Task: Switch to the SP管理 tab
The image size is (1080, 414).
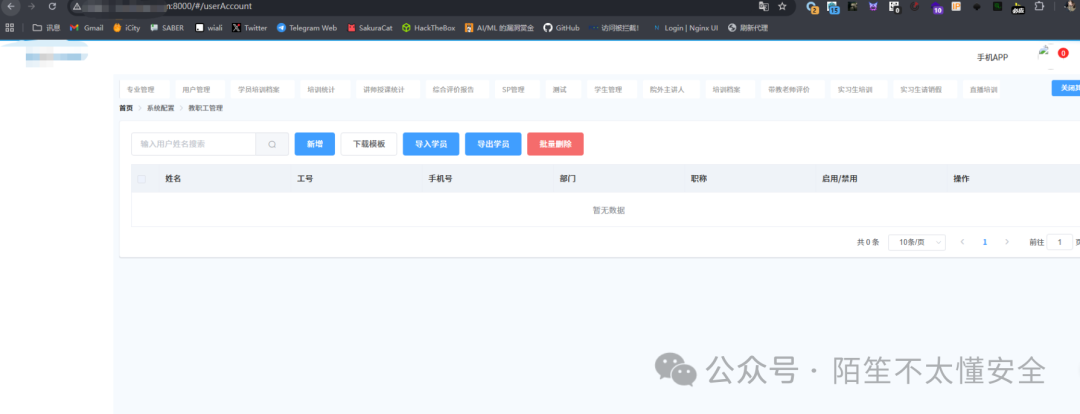Action: tap(517, 90)
